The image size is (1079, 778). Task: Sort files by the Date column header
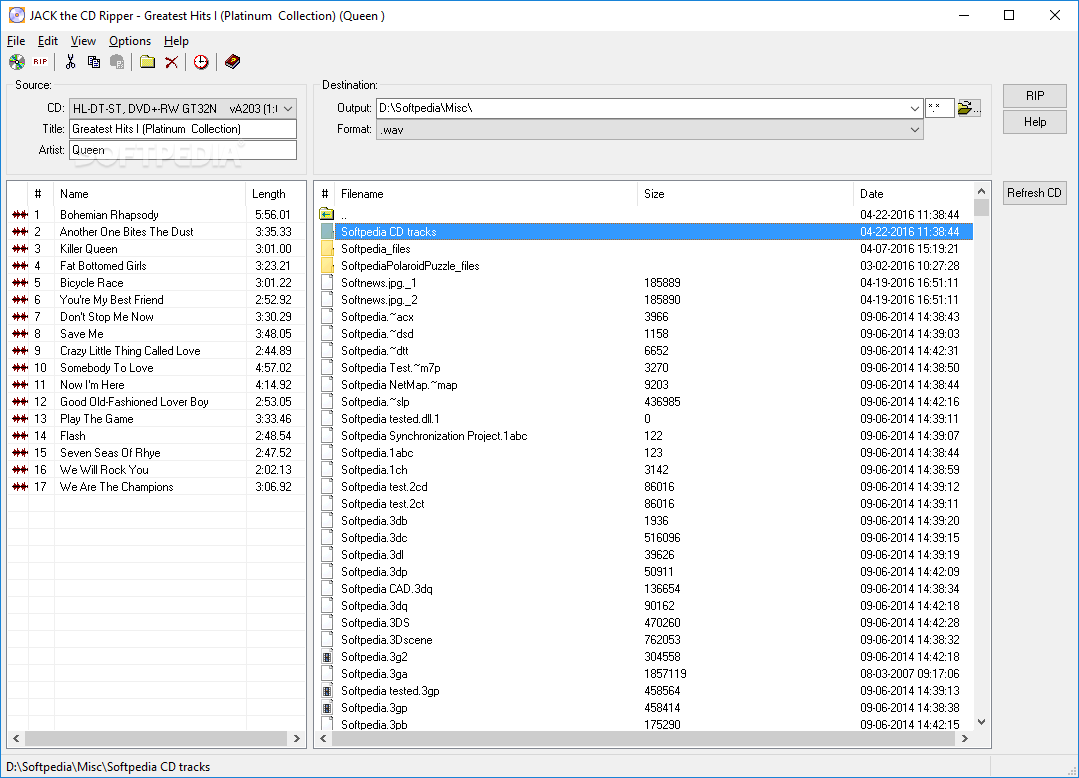click(x=913, y=194)
